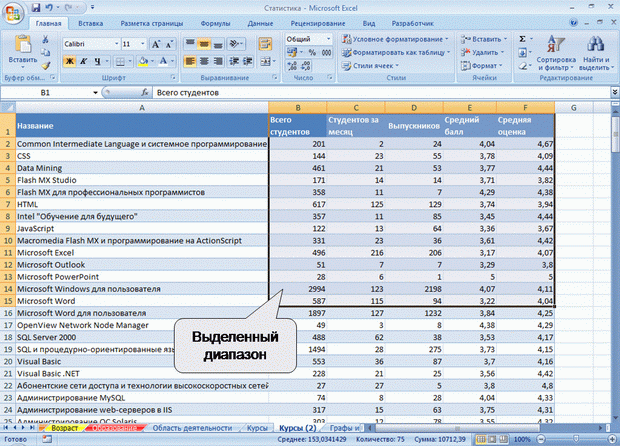Image resolution: width=620 pixels, height=446 pixels.
Task: Apply accounting number format icon
Action: tap(292, 52)
